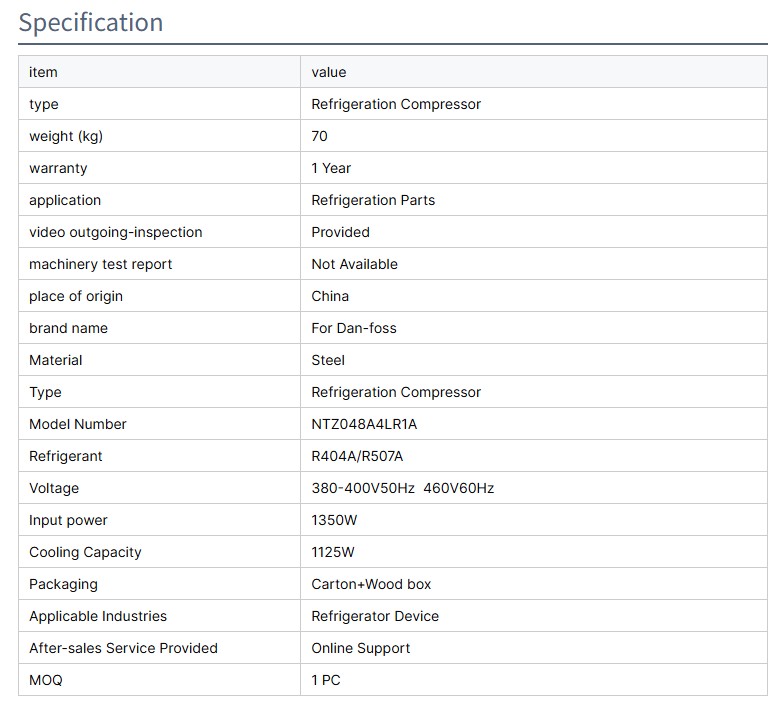Select the Refrigerator Device industry value
The height and width of the screenshot is (708, 782).
point(375,616)
